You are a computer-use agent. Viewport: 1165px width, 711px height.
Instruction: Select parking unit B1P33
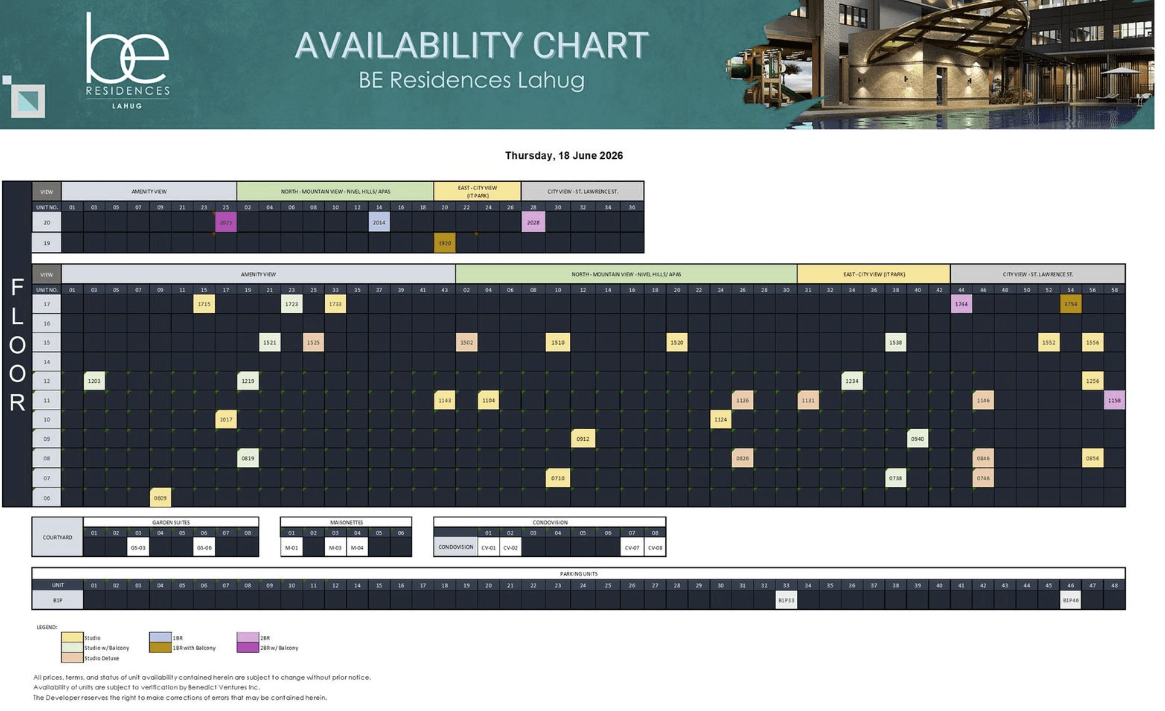tap(786, 600)
